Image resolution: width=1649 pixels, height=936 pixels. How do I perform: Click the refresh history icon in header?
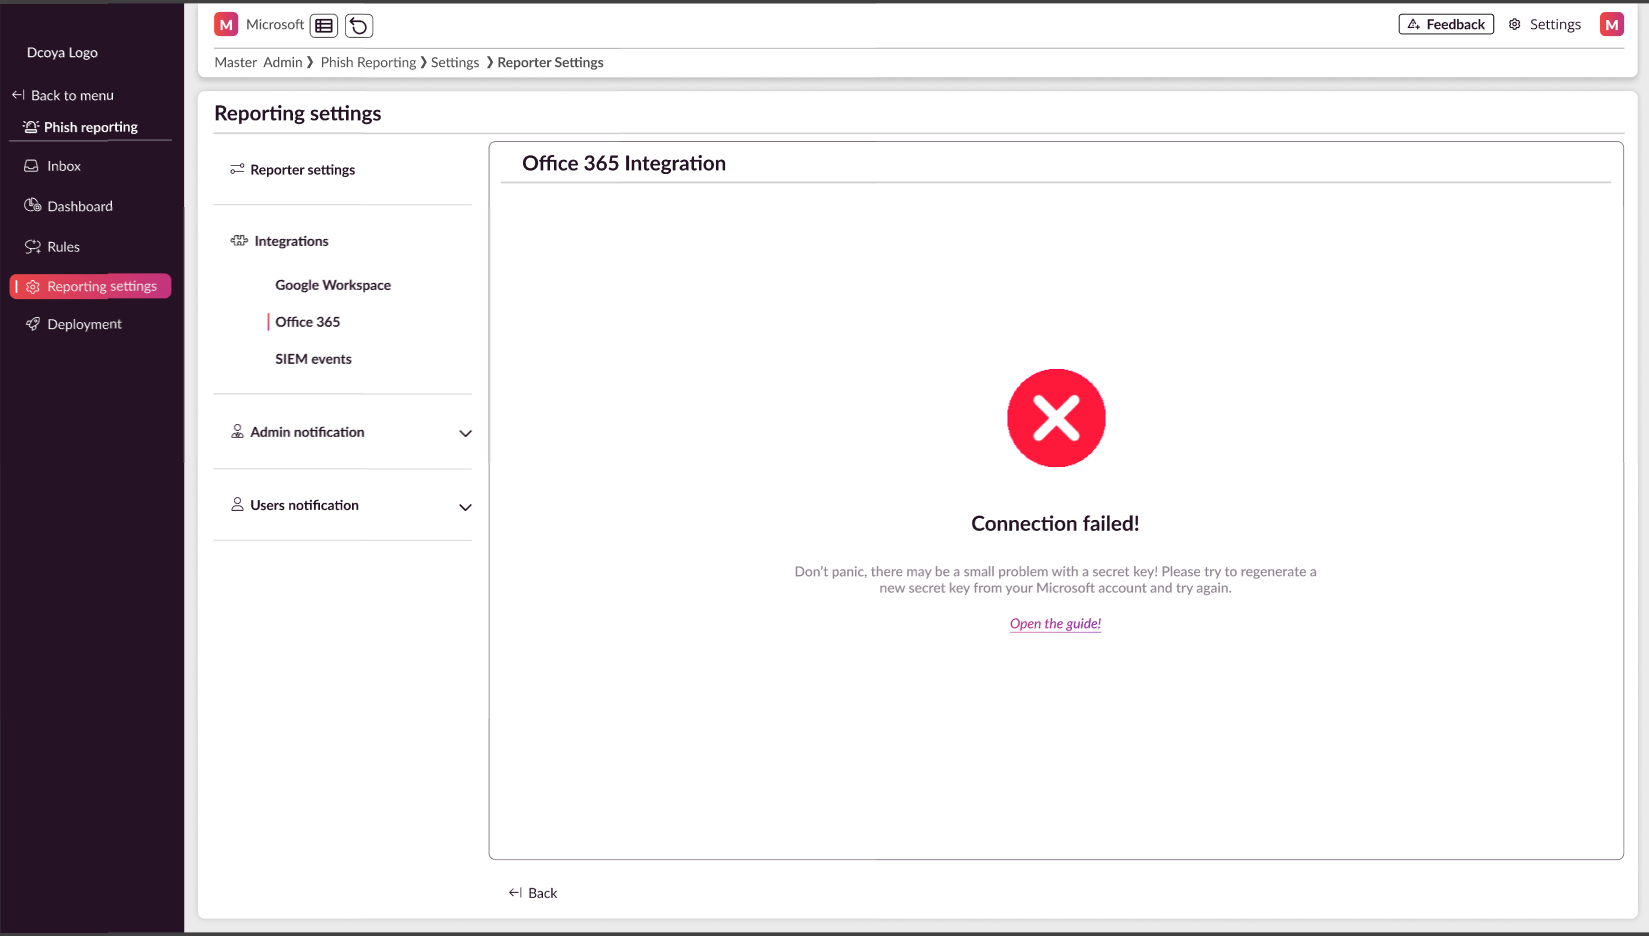pos(359,26)
